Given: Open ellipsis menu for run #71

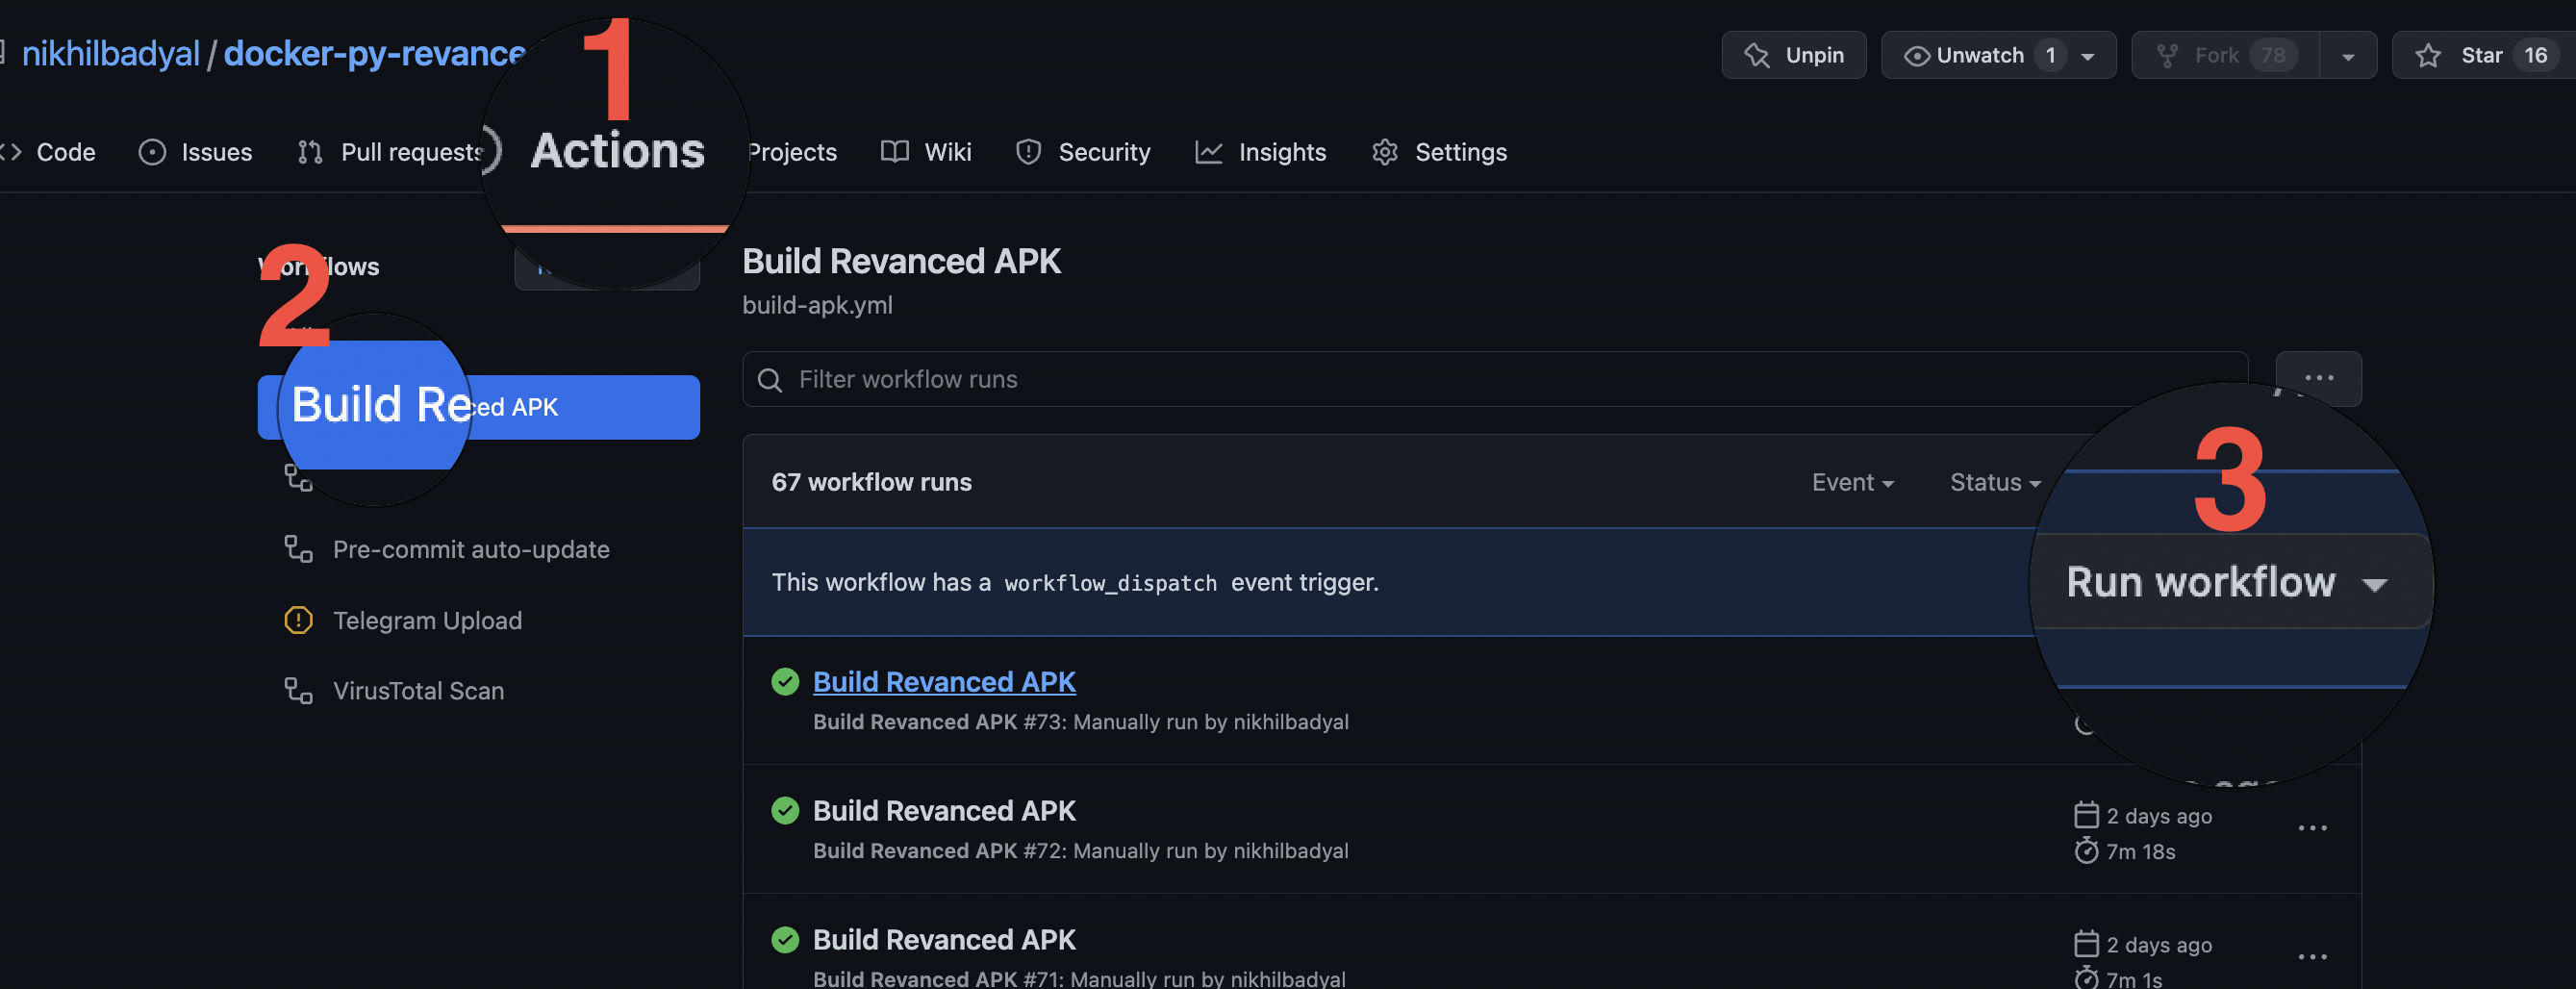Looking at the screenshot, I should point(2312,957).
